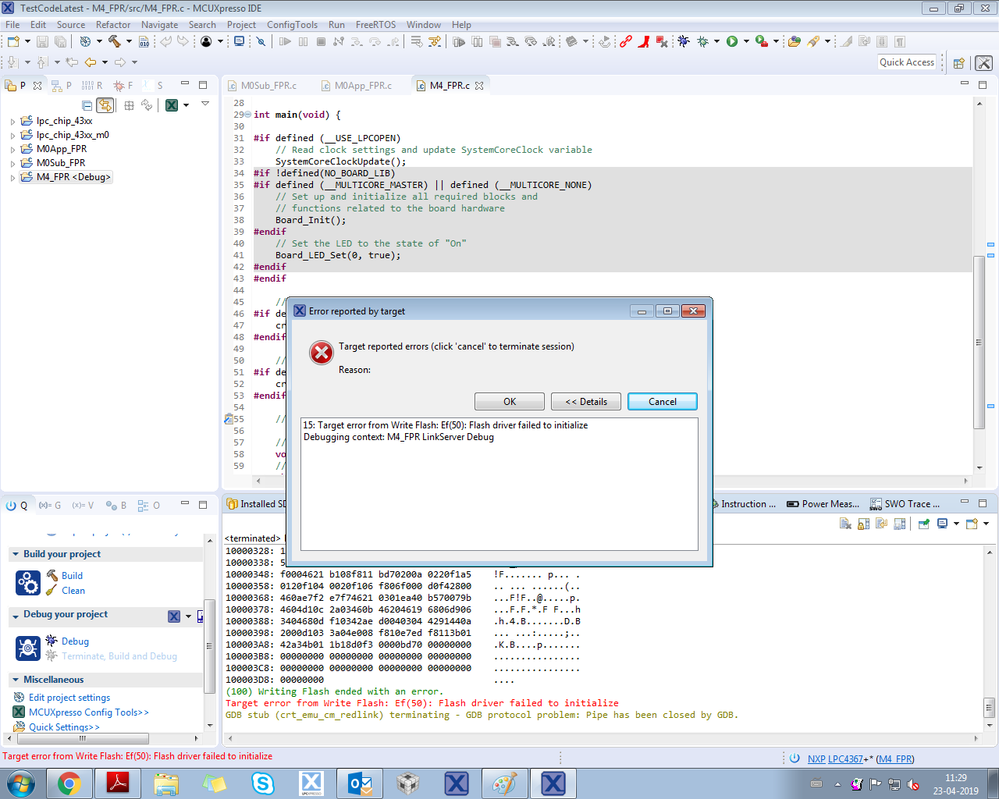999x799 pixels.
Task: Close the M4_FPR.c editor tab
Action: point(479,85)
